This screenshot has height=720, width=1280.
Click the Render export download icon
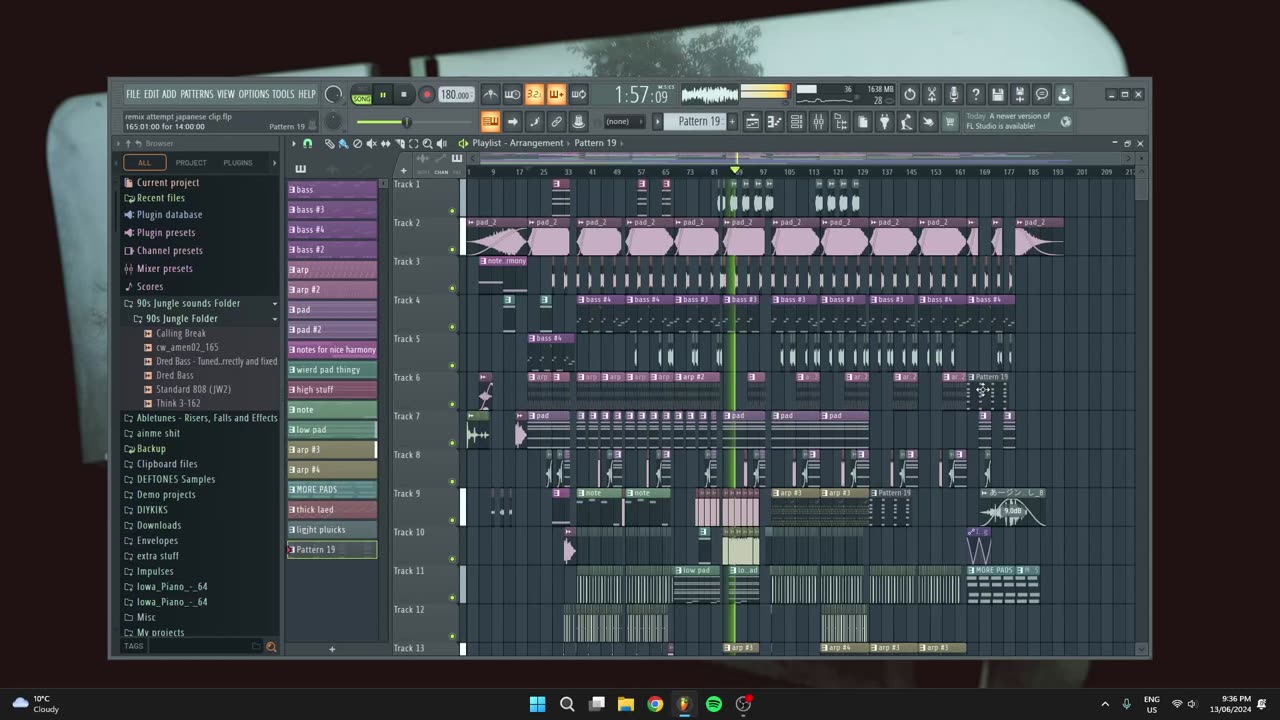(1064, 95)
